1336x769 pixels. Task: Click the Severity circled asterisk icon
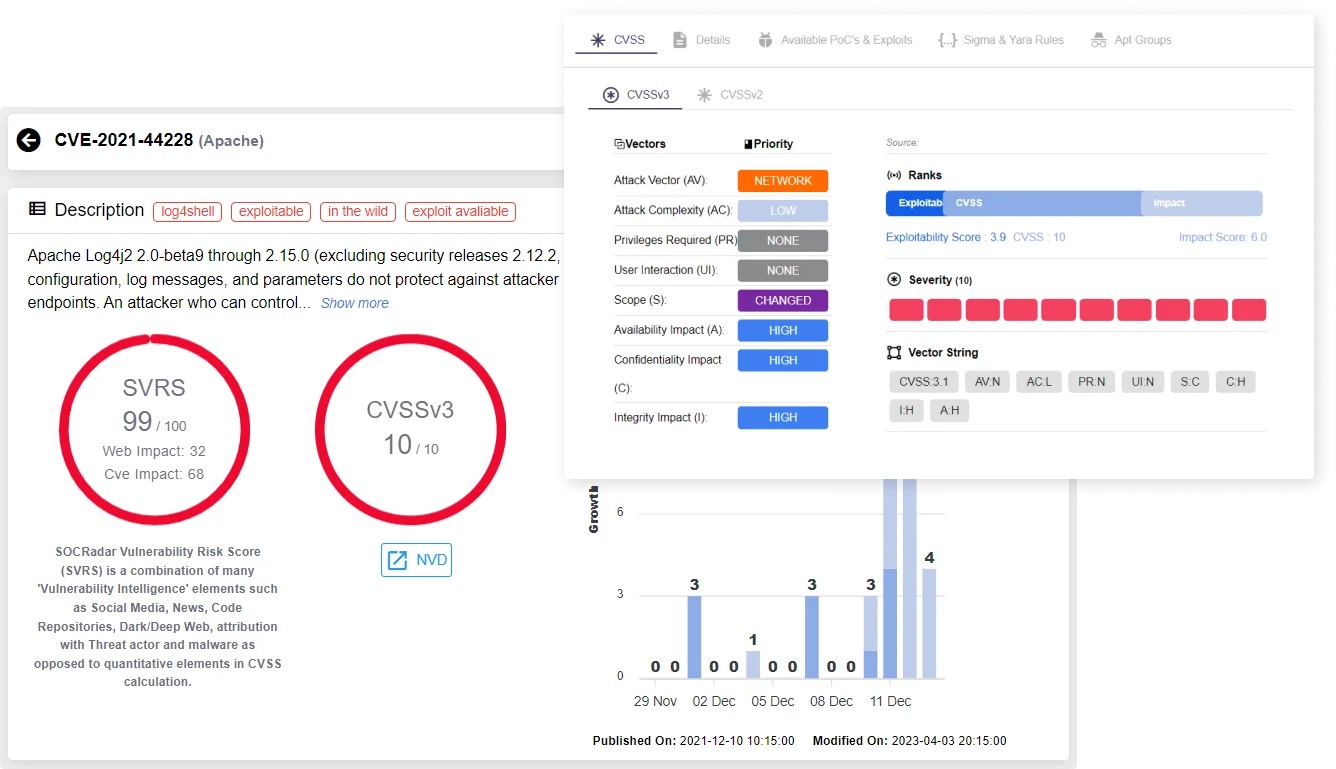pyautogui.click(x=894, y=280)
